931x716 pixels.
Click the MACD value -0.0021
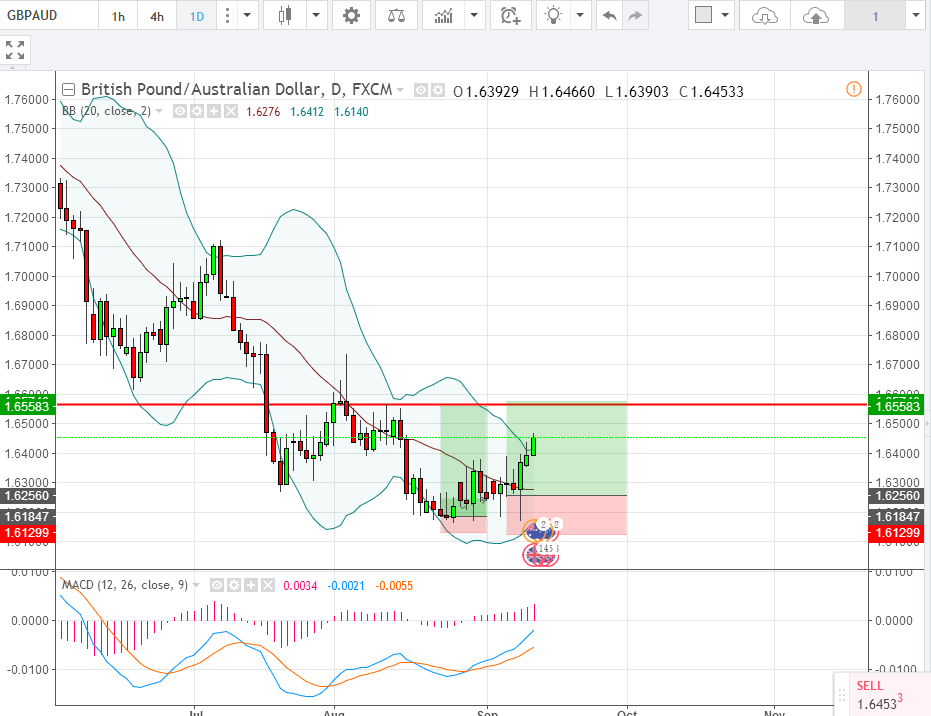point(346,586)
